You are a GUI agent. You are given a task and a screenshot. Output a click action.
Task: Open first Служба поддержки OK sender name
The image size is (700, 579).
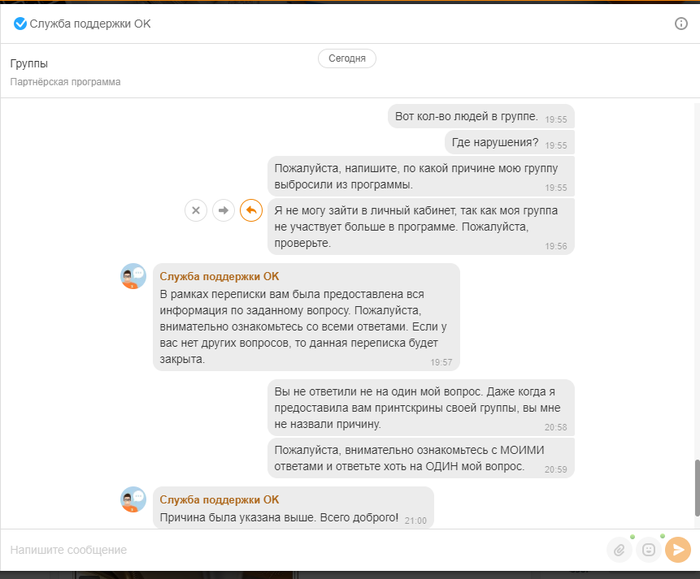(219, 276)
